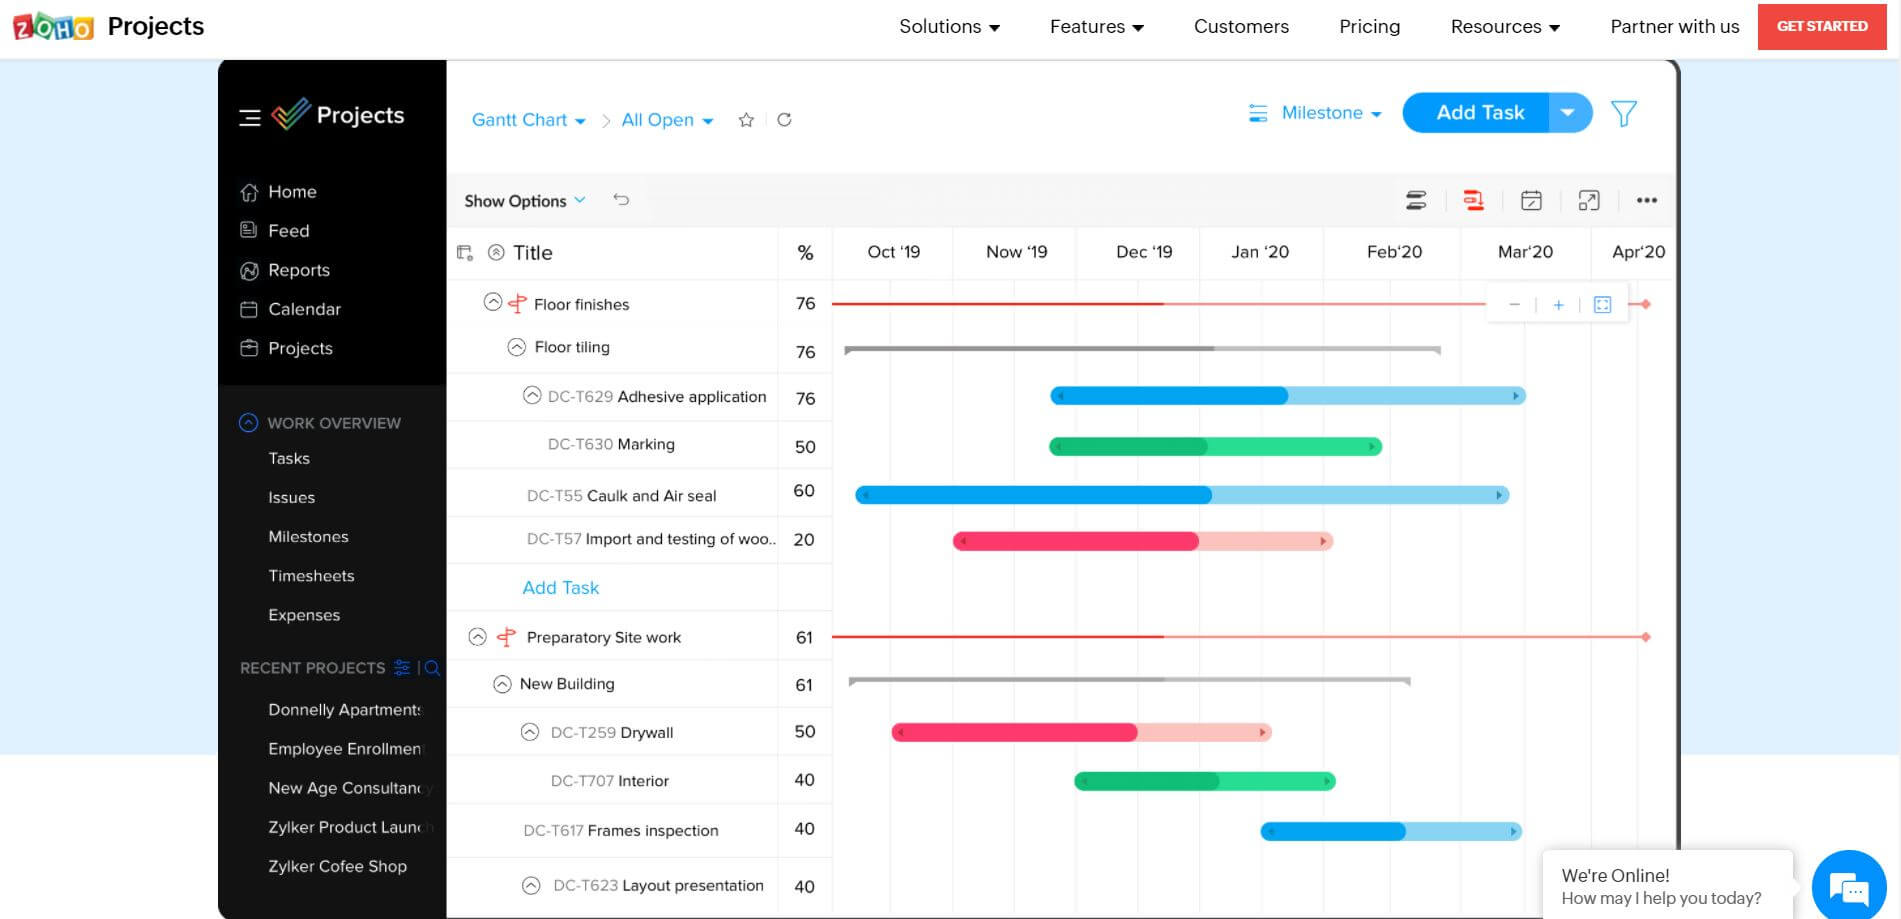Image resolution: width=1901 pixels, height=919 pixels.
Task: Open Partner with us page
Action: 1674,27
